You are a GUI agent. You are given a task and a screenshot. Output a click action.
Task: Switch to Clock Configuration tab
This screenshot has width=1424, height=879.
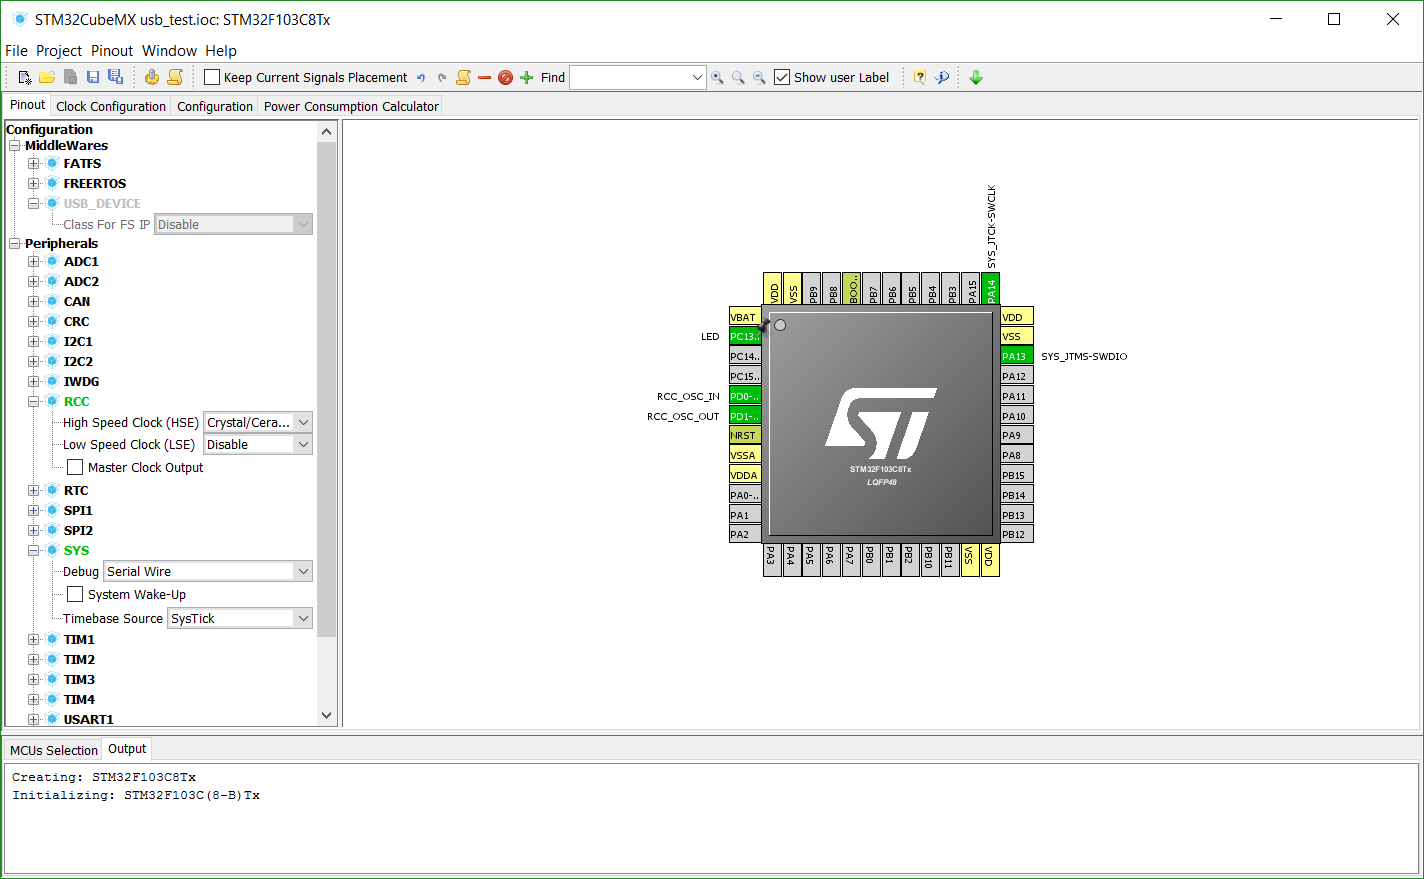pos(111,106)
